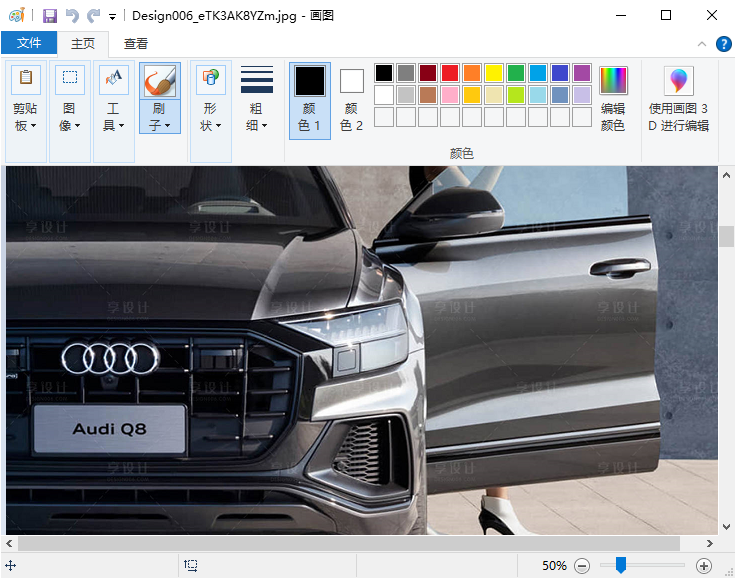736x579 pixels.
Task: Pick the red color swatch
Action: [x=450, y=73]
